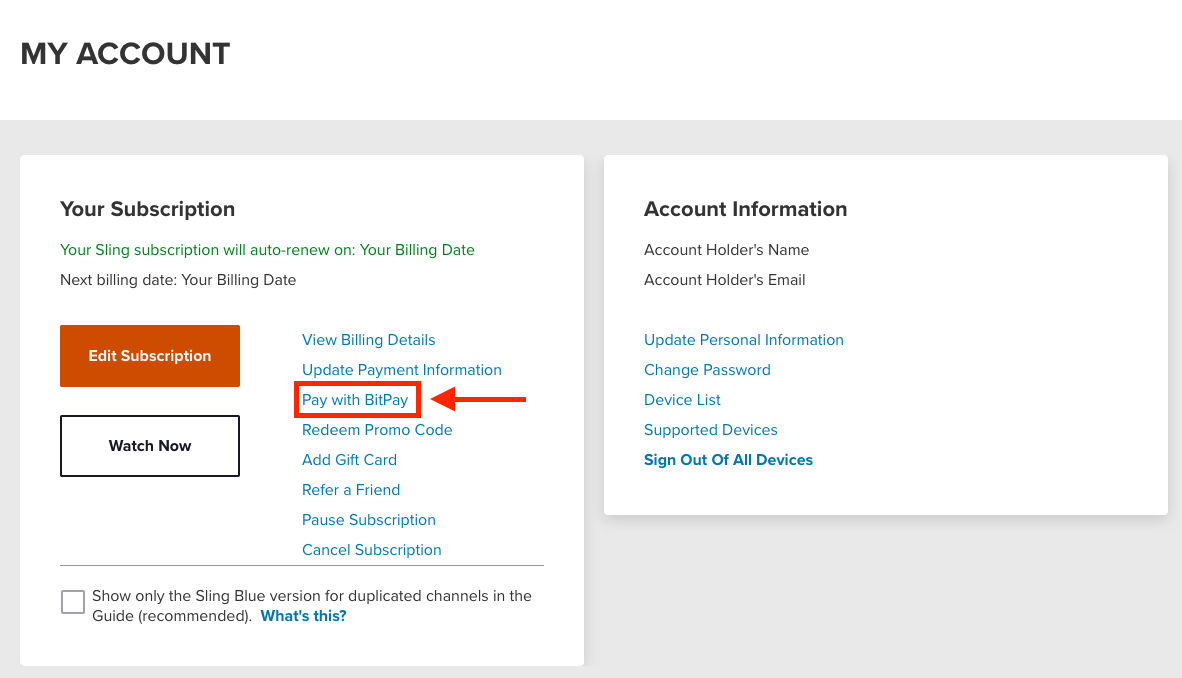This screenshot has width=1182, height=678.
Task: Click Change Password link
Action: (707, 370)
